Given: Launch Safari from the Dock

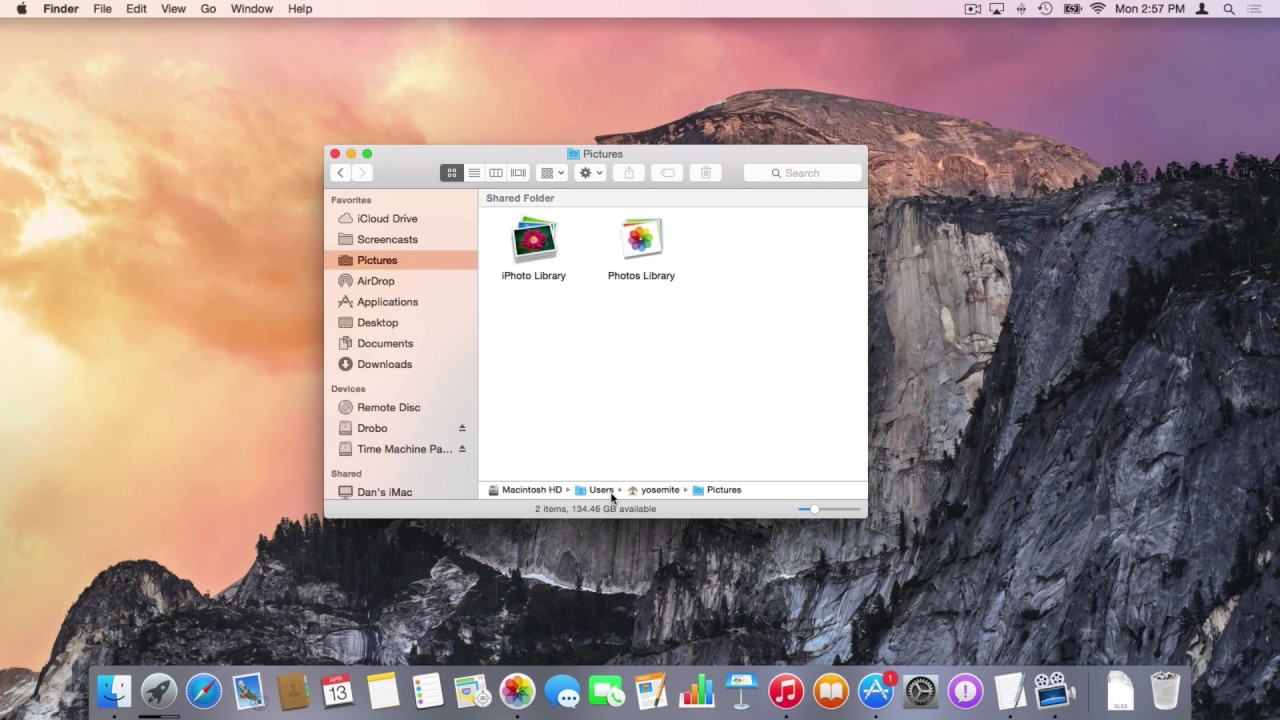Looking at the screenshot, I should (x=204, y=691).
